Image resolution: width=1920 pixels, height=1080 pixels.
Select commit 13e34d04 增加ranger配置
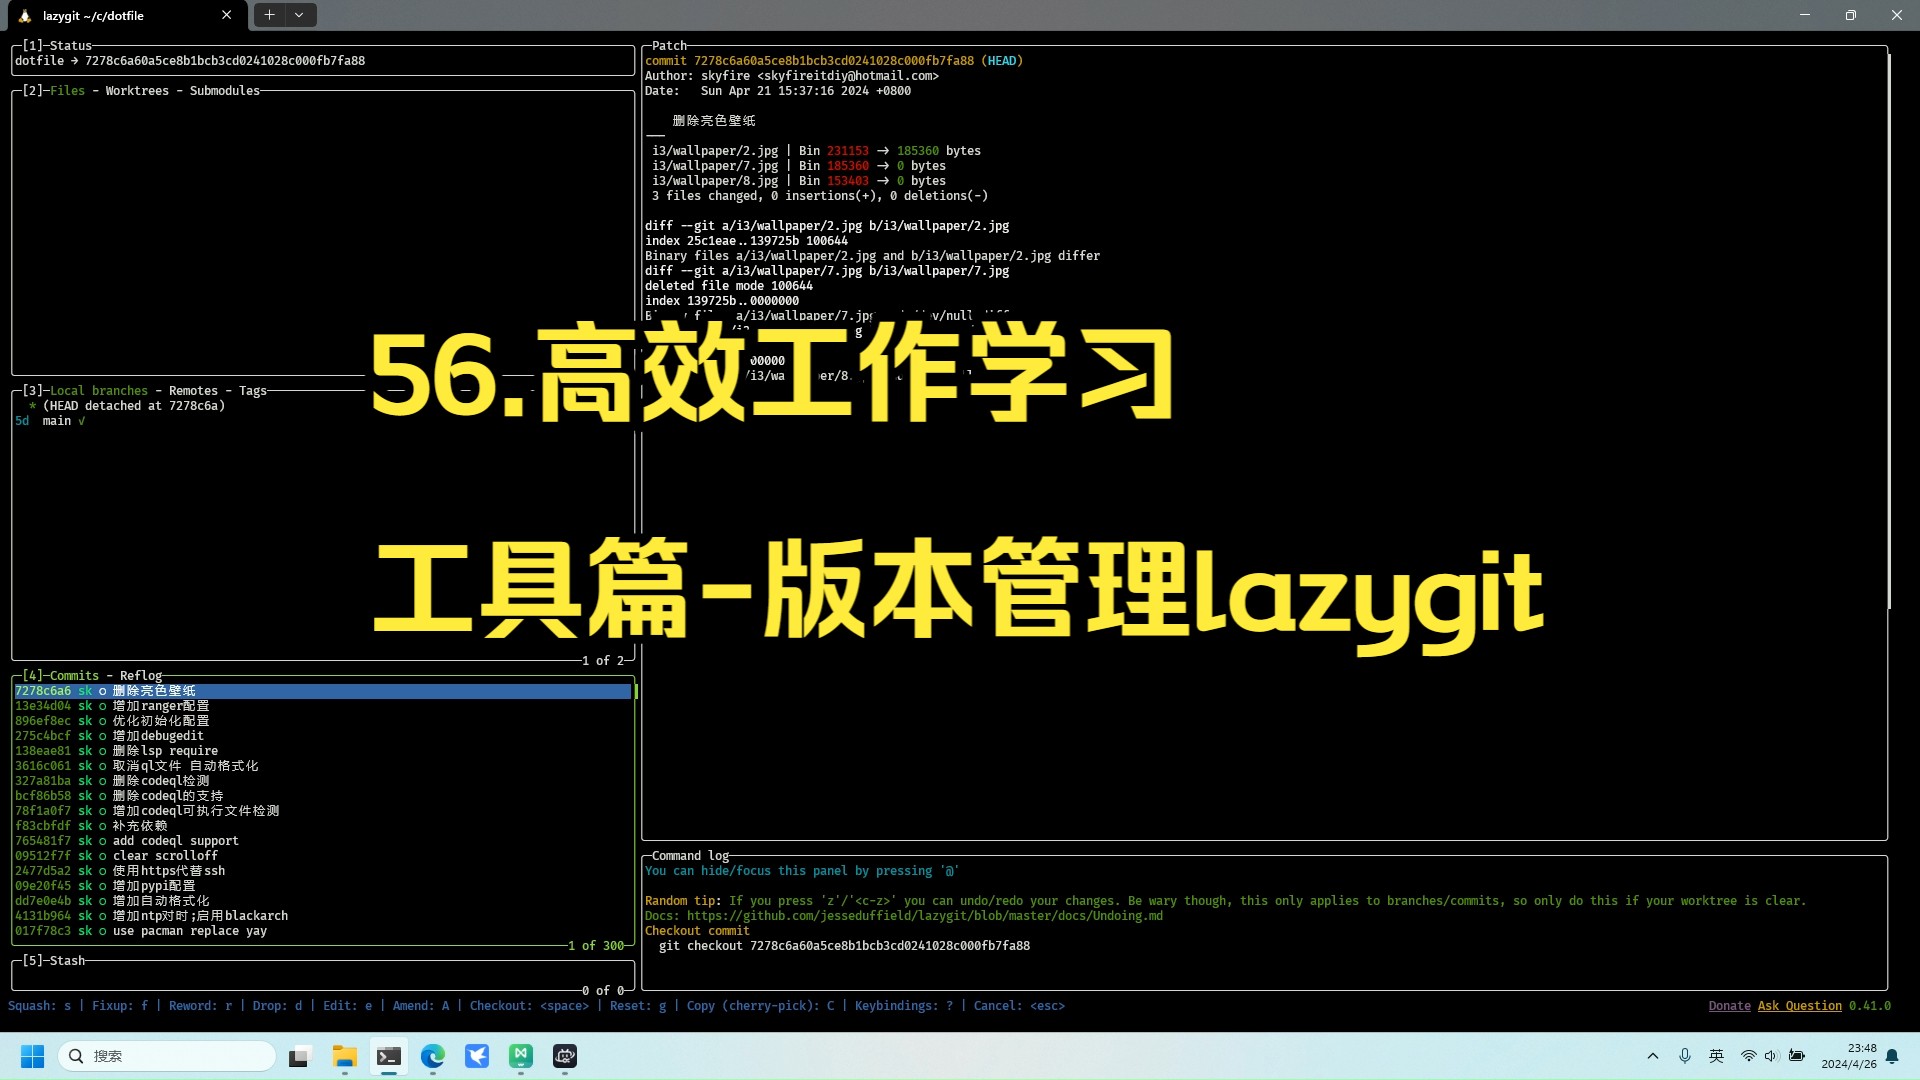click(323, 706)
